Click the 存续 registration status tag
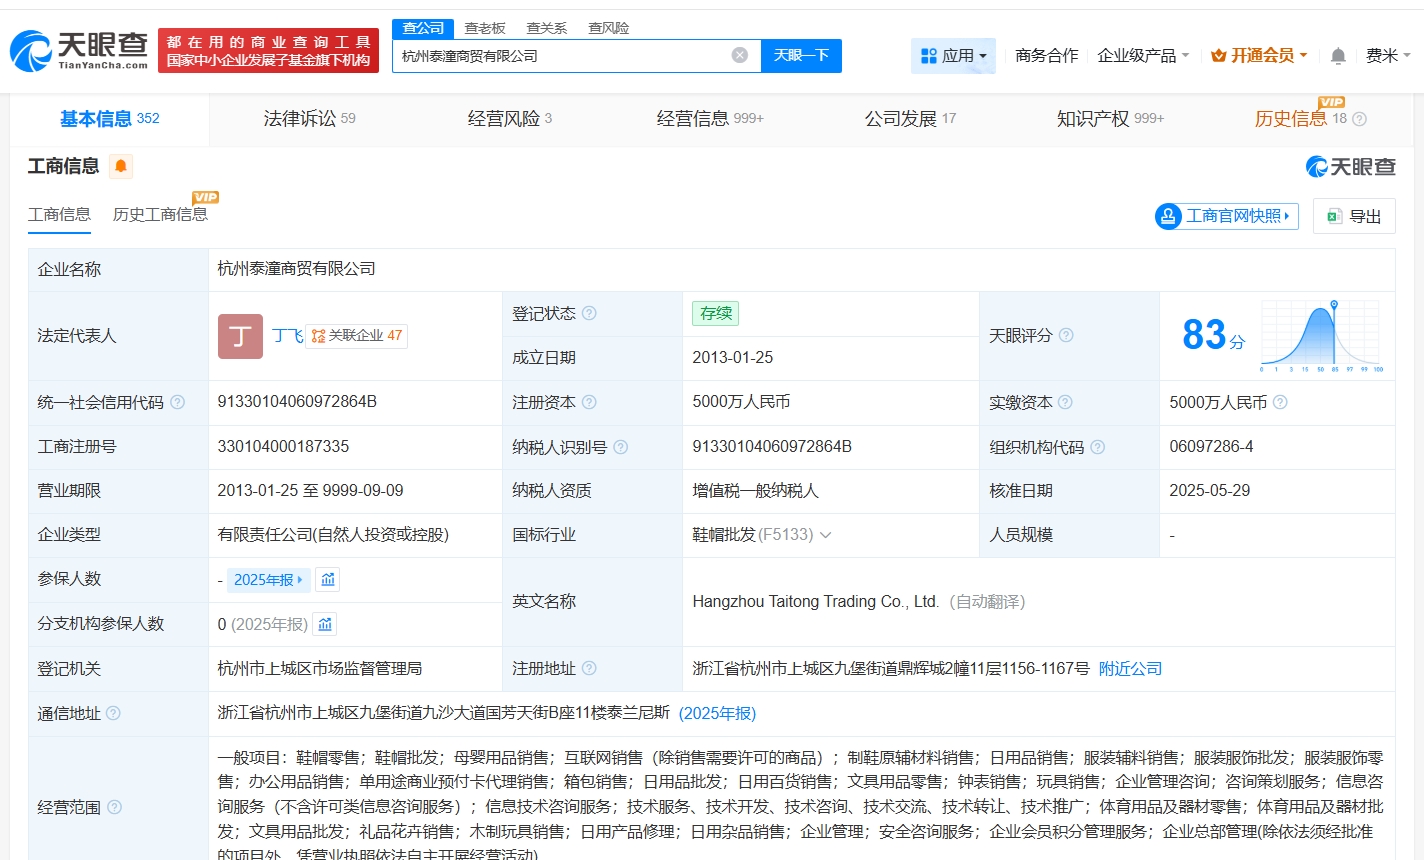Image resolution: width=1424 pixels, height=860 pixels. click(x=716, y=313)
